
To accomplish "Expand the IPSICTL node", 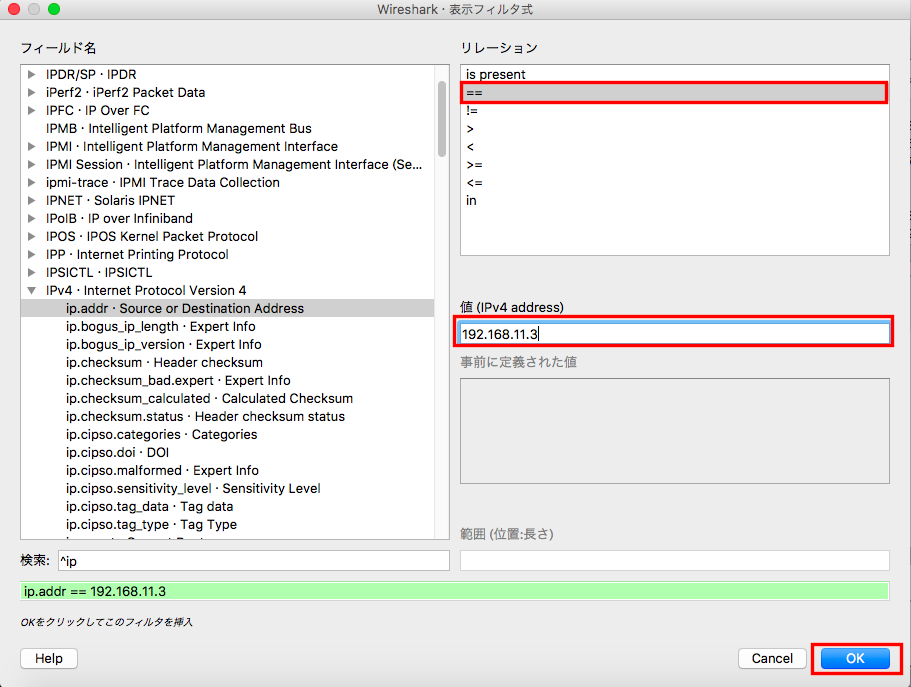I will 31,273.
